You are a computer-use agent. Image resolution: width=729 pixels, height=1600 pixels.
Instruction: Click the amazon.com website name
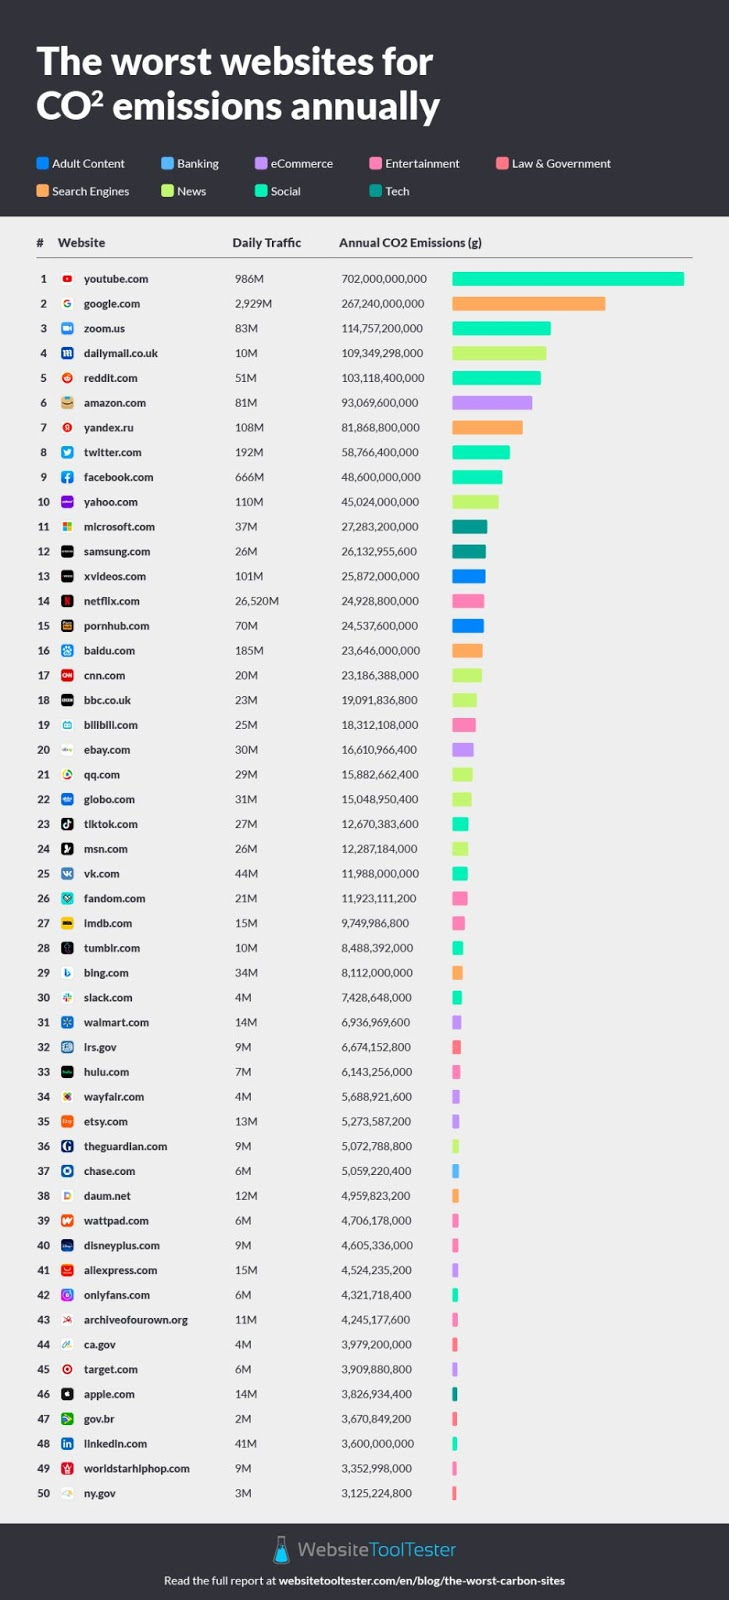(114, 403)
